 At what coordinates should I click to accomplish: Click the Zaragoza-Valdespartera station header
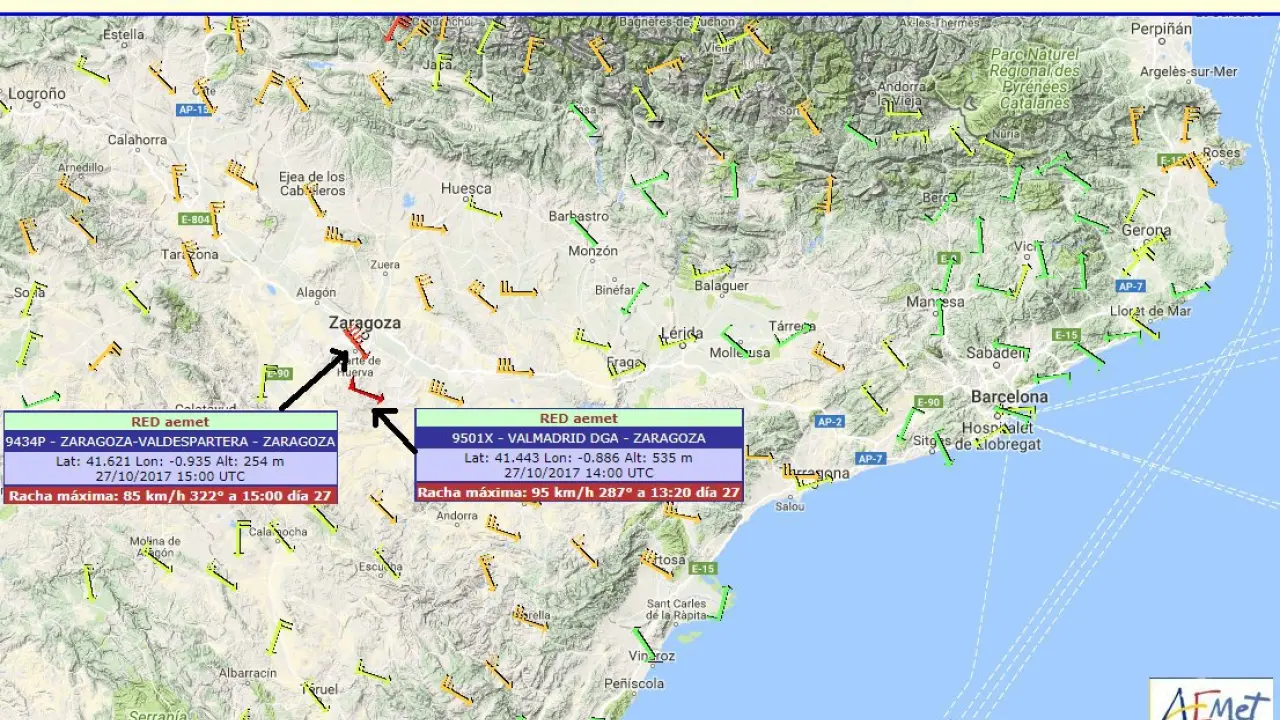pyautogui.click(x=170, y=441)
